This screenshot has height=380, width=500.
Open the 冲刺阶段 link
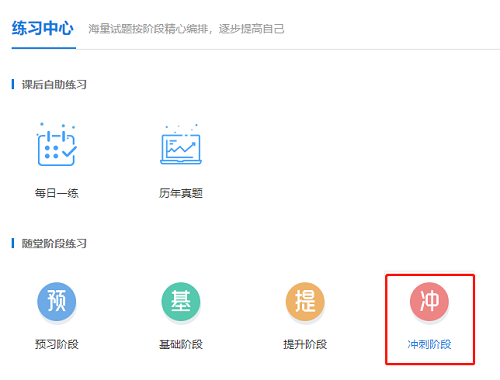click(429, 344)
